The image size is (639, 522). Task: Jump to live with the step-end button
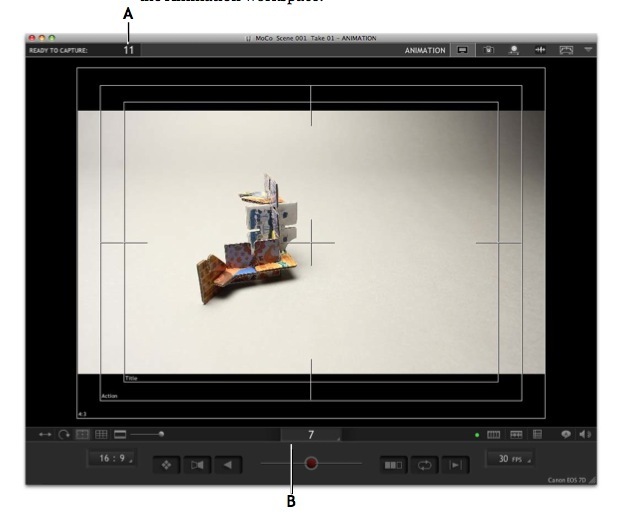(455, 465)
